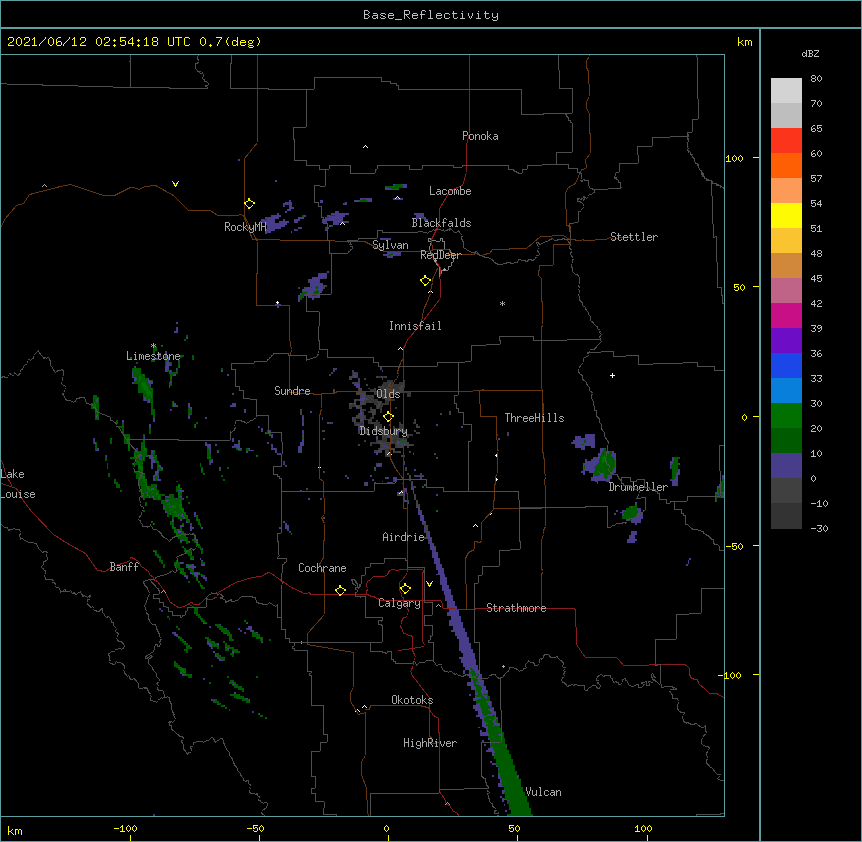Click the green radar echo near Drumheller
The height and width of the screenshot is (842, 862).
point(604,464)
